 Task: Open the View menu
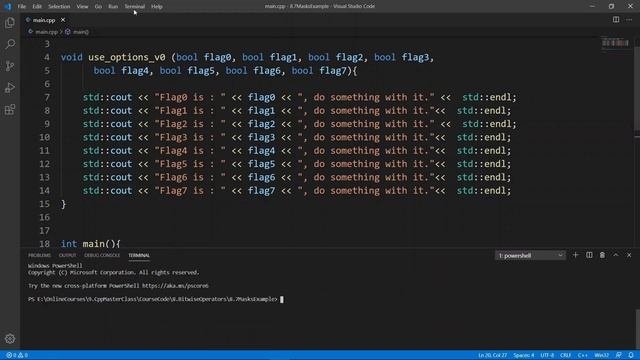pyautogui.click(x=82, y=7)
